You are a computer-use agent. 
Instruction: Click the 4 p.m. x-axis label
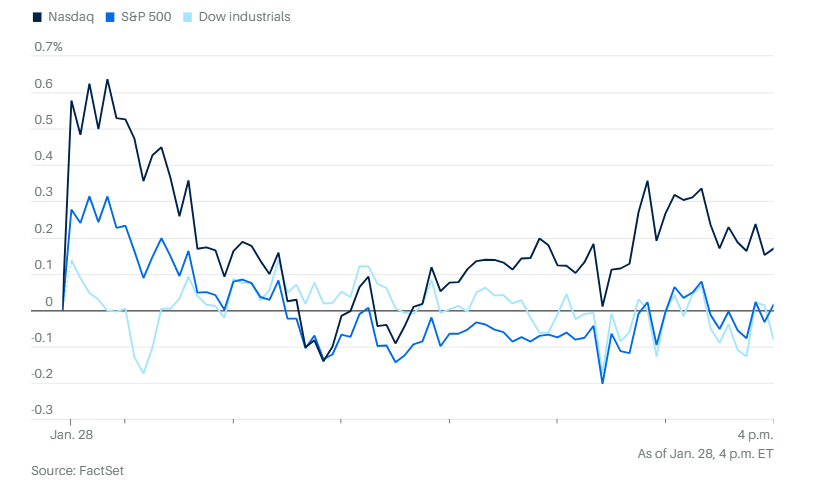[755, 436]
